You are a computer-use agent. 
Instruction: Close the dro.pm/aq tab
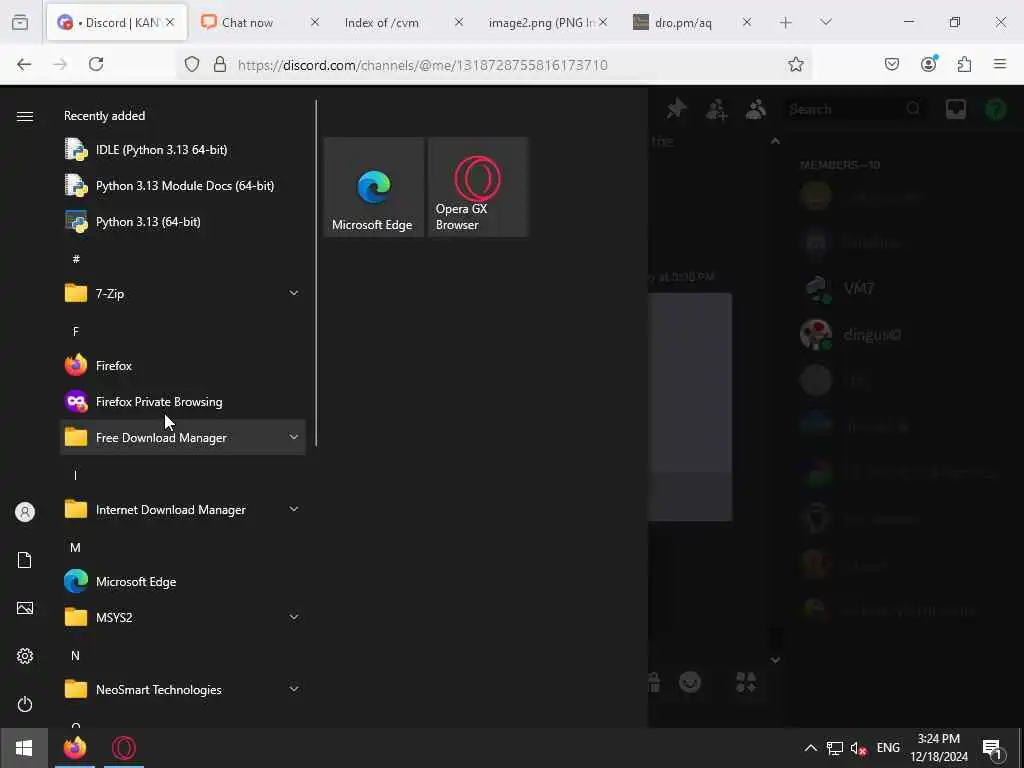(746, 23)
